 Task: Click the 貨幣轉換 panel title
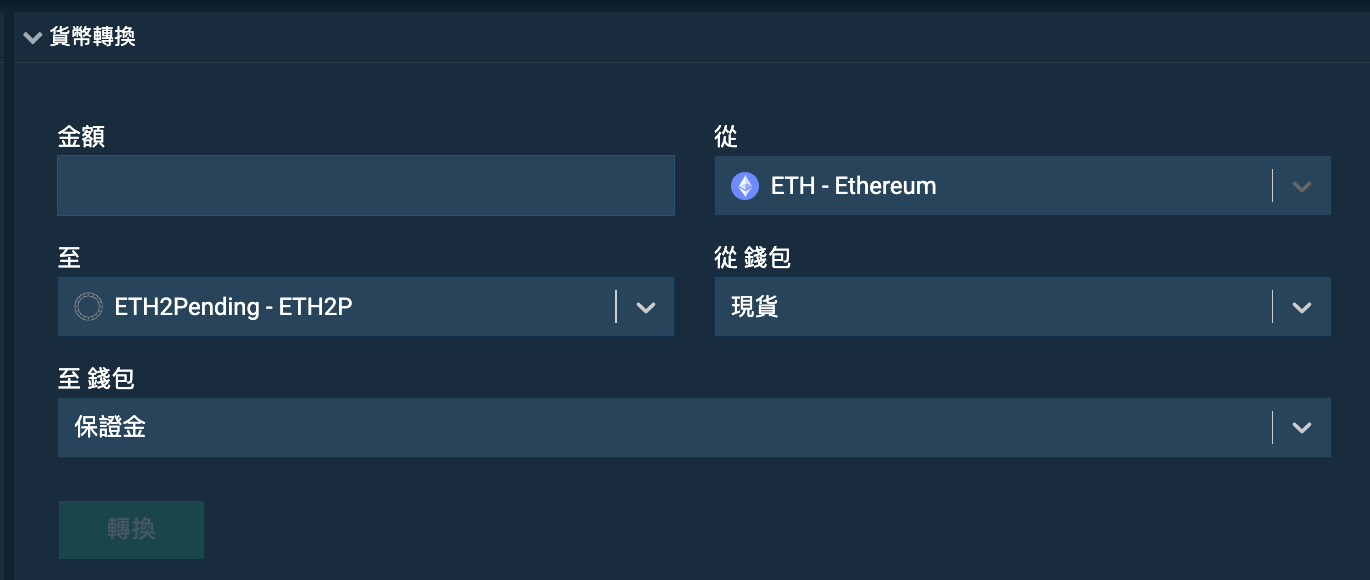pos(92,38)
